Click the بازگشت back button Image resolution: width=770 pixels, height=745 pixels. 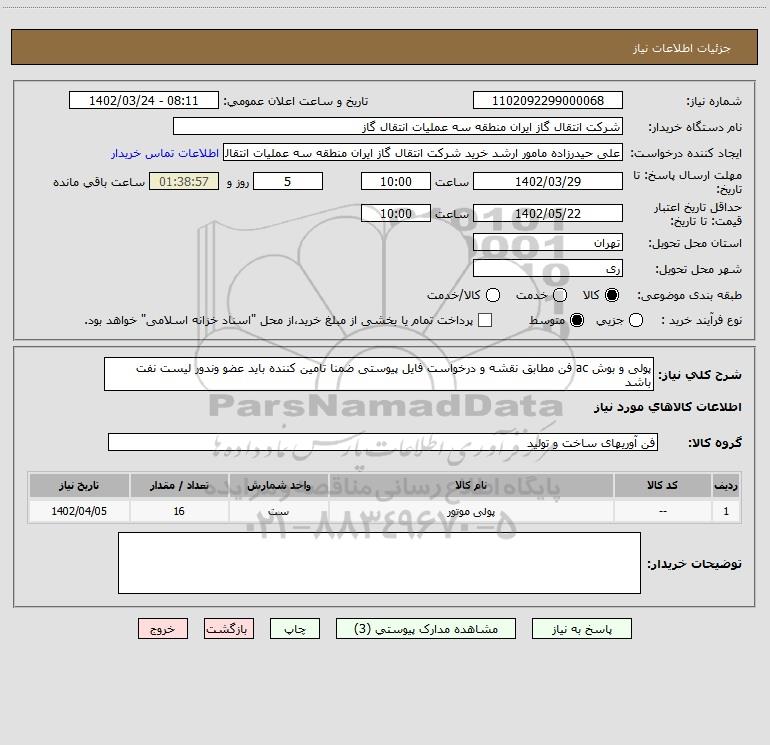(x=229, y=629)
